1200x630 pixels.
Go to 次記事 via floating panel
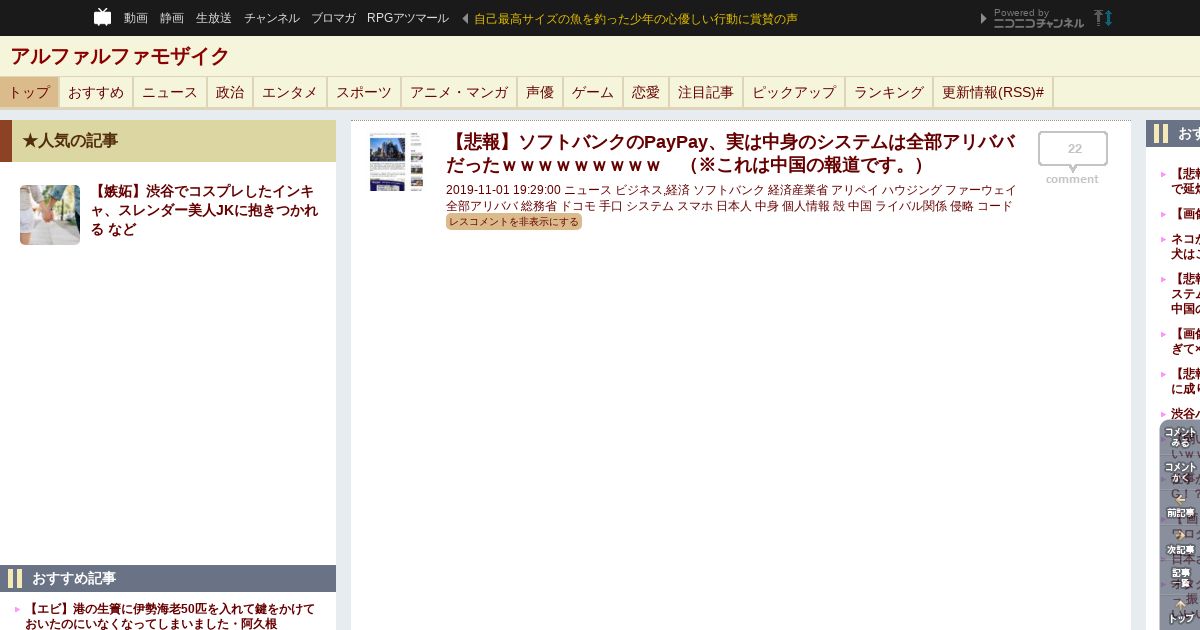point(1180,543)
